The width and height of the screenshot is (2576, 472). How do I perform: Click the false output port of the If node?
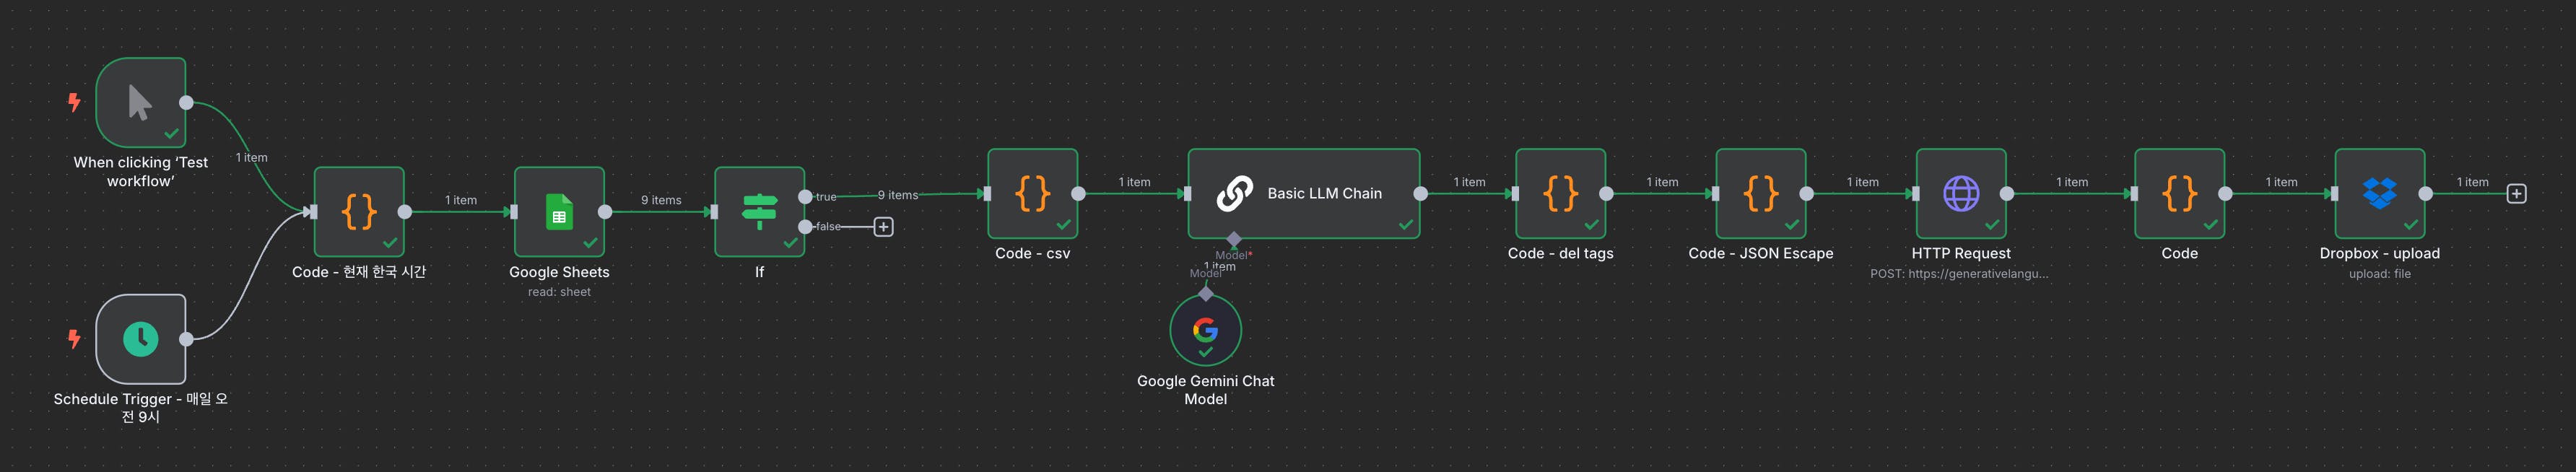pyautogui.click(x=805, y=227)
